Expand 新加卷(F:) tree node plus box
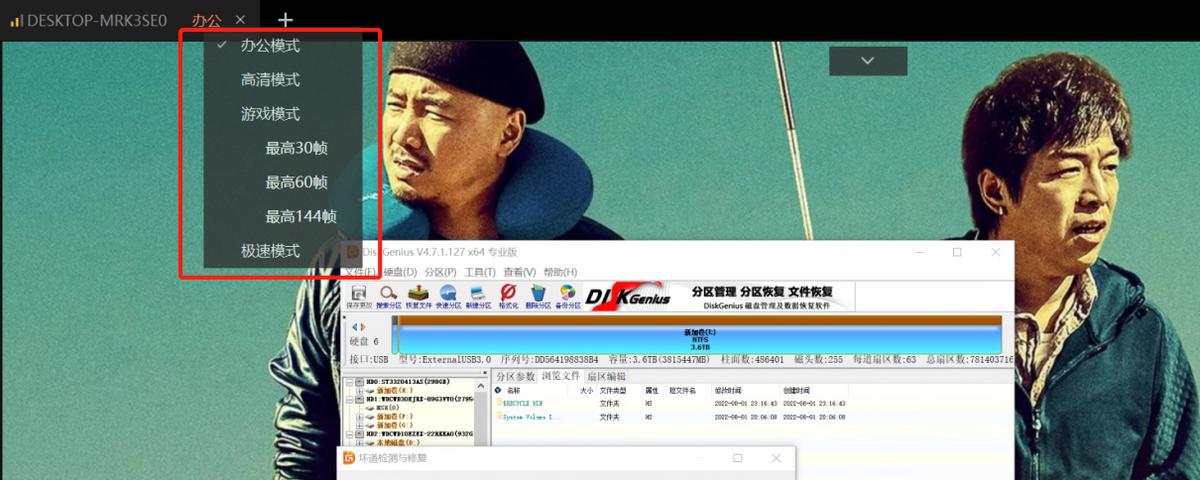 point(358,415)
